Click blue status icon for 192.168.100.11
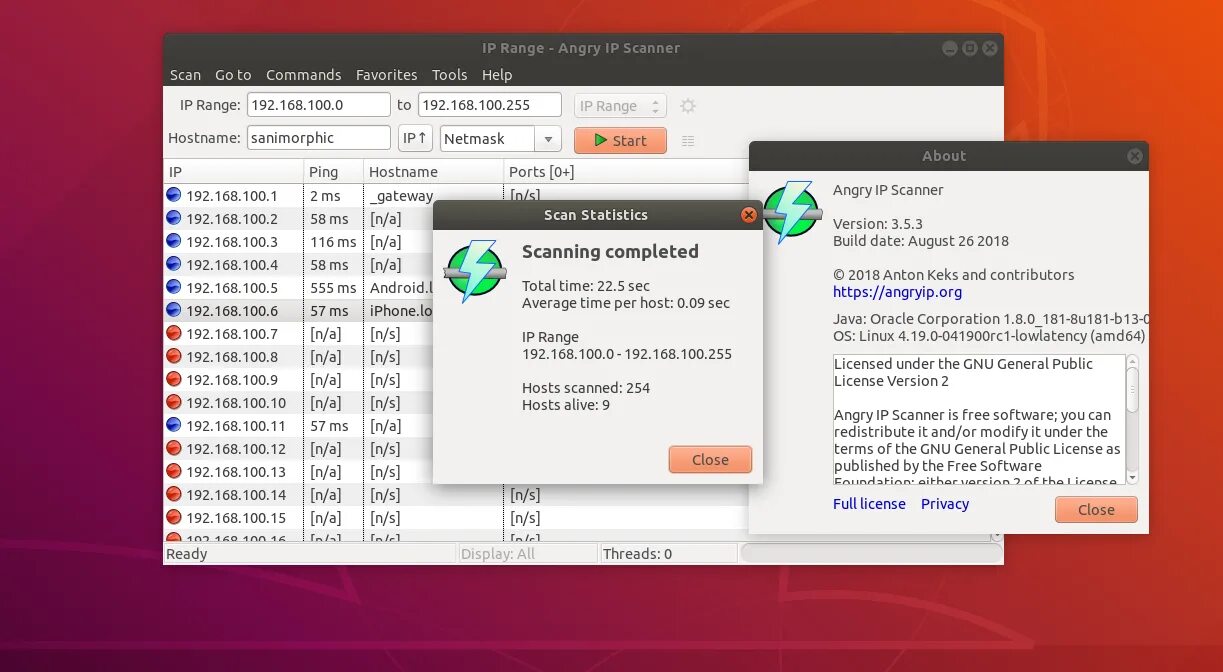 coord(174,425)
